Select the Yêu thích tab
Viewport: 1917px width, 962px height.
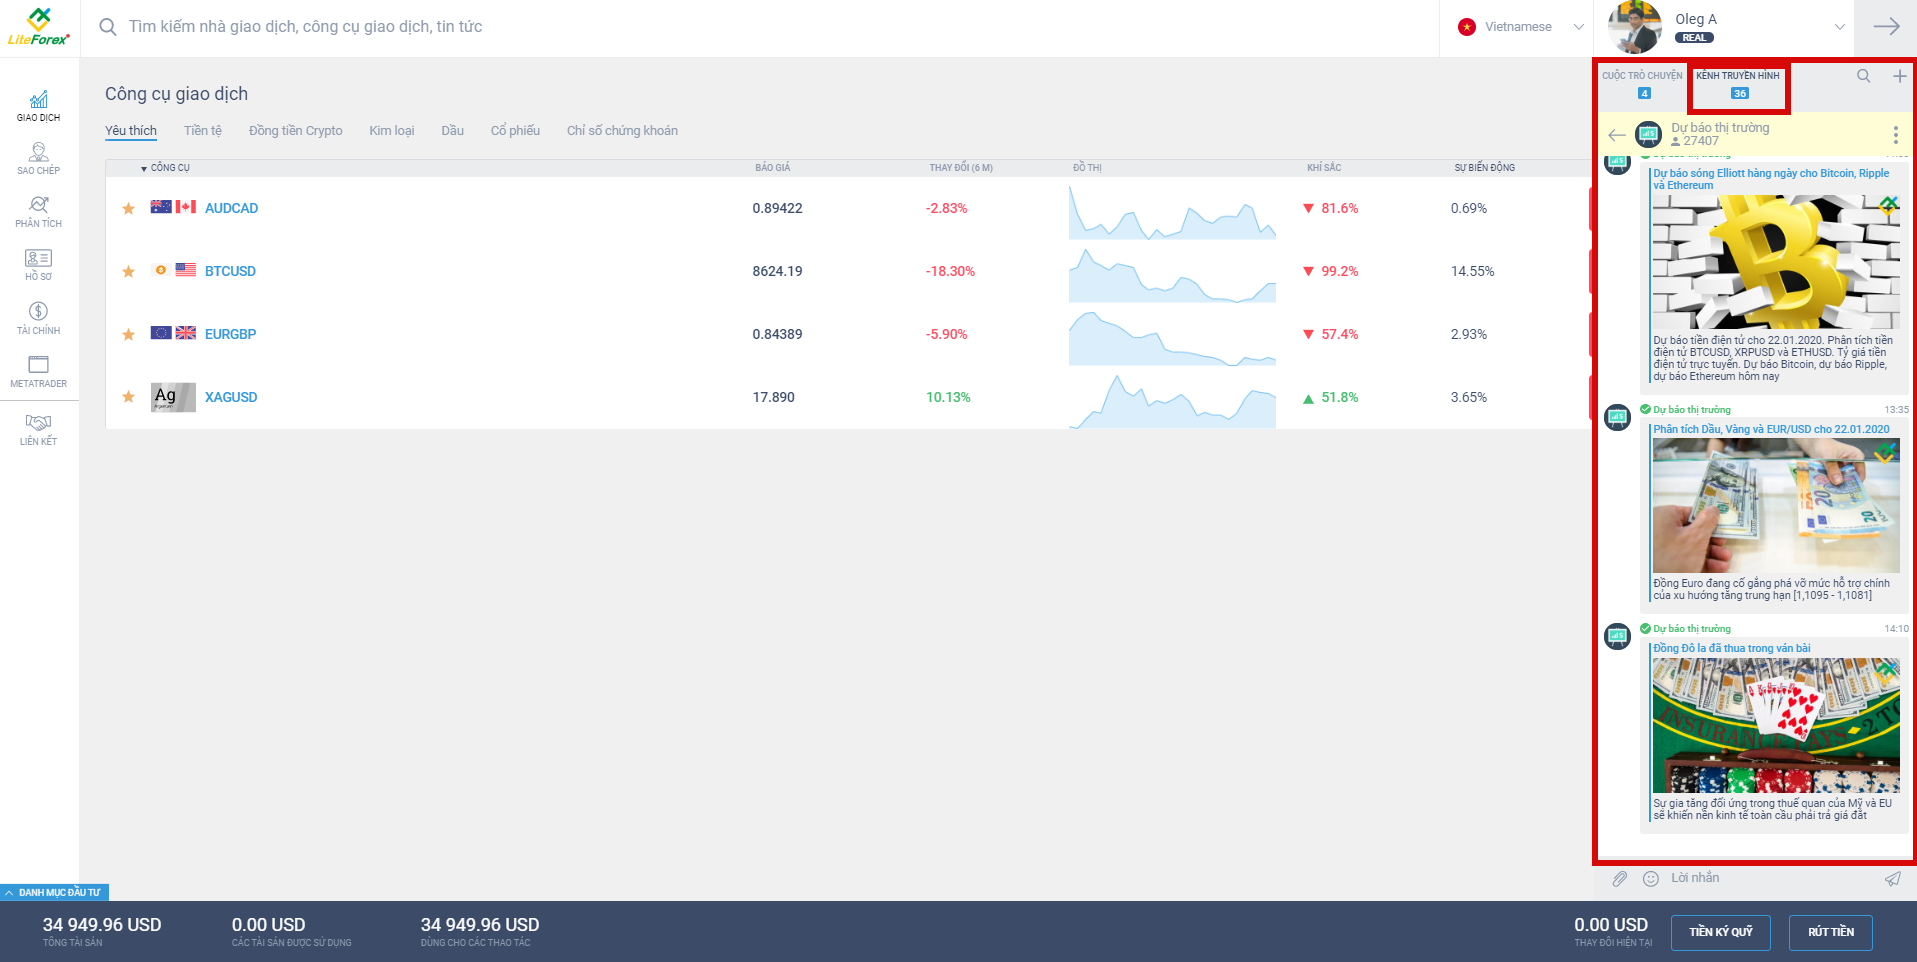pyautogui.click(x=131, y=131)
